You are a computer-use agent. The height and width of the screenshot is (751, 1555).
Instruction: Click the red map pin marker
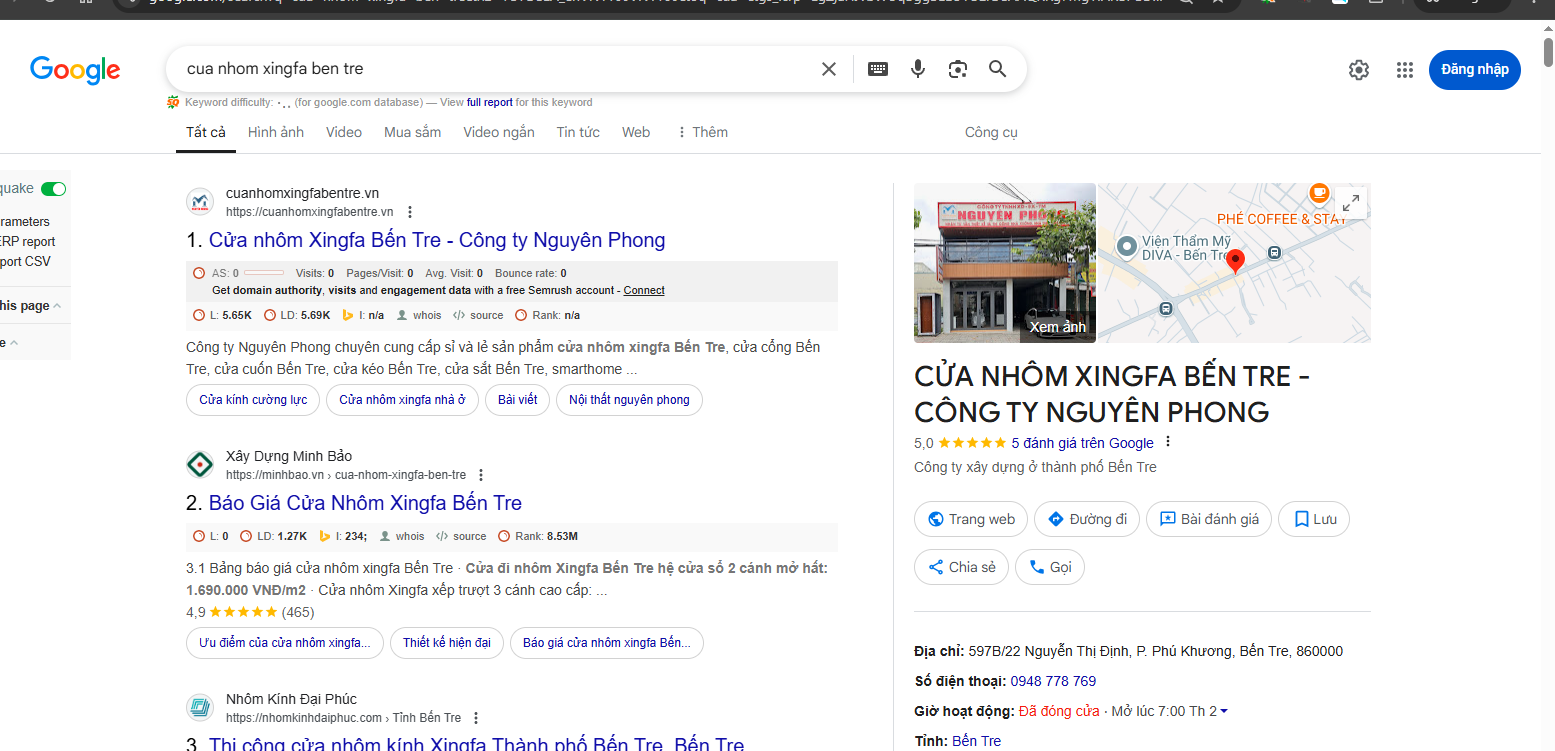coord(1235,261)
